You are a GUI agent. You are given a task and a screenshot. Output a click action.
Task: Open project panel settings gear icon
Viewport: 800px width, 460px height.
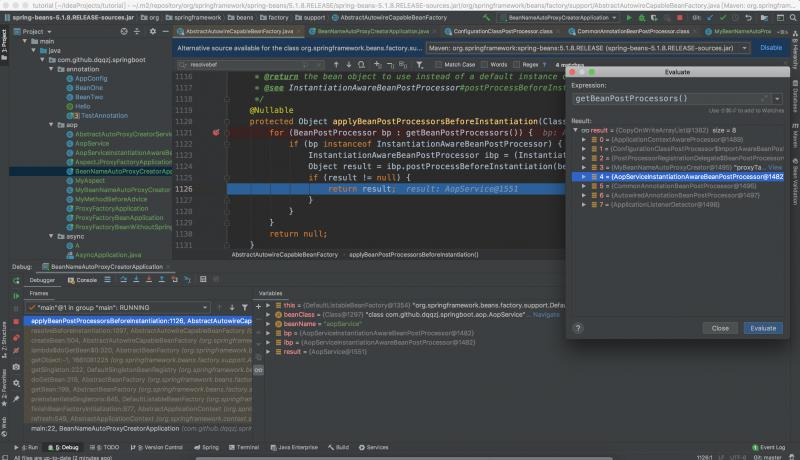[153, 31]
